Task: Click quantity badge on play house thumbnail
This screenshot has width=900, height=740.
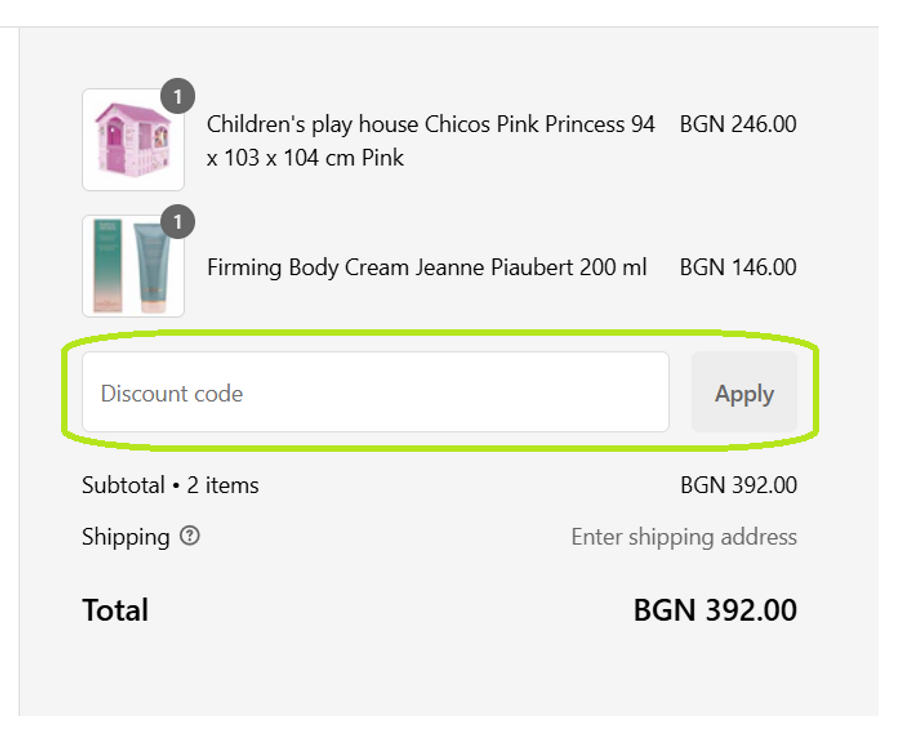Action: 177,96
